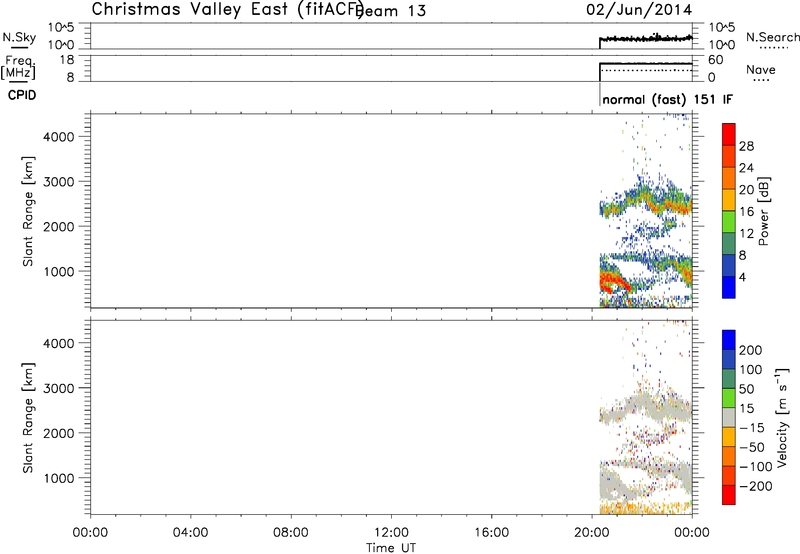Click the '16' value on Power scale
The width and height of the screenshot is (800, 554).
(x=746, y=212)
